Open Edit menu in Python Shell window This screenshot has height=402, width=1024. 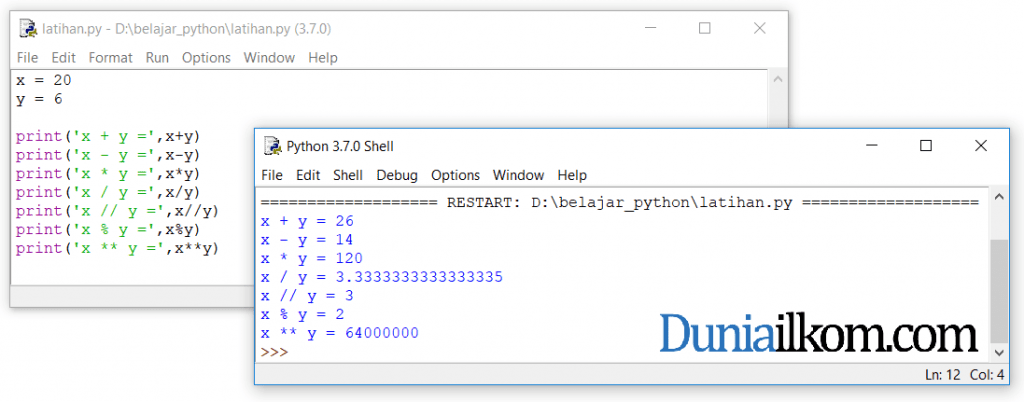(x=308, y=175)
